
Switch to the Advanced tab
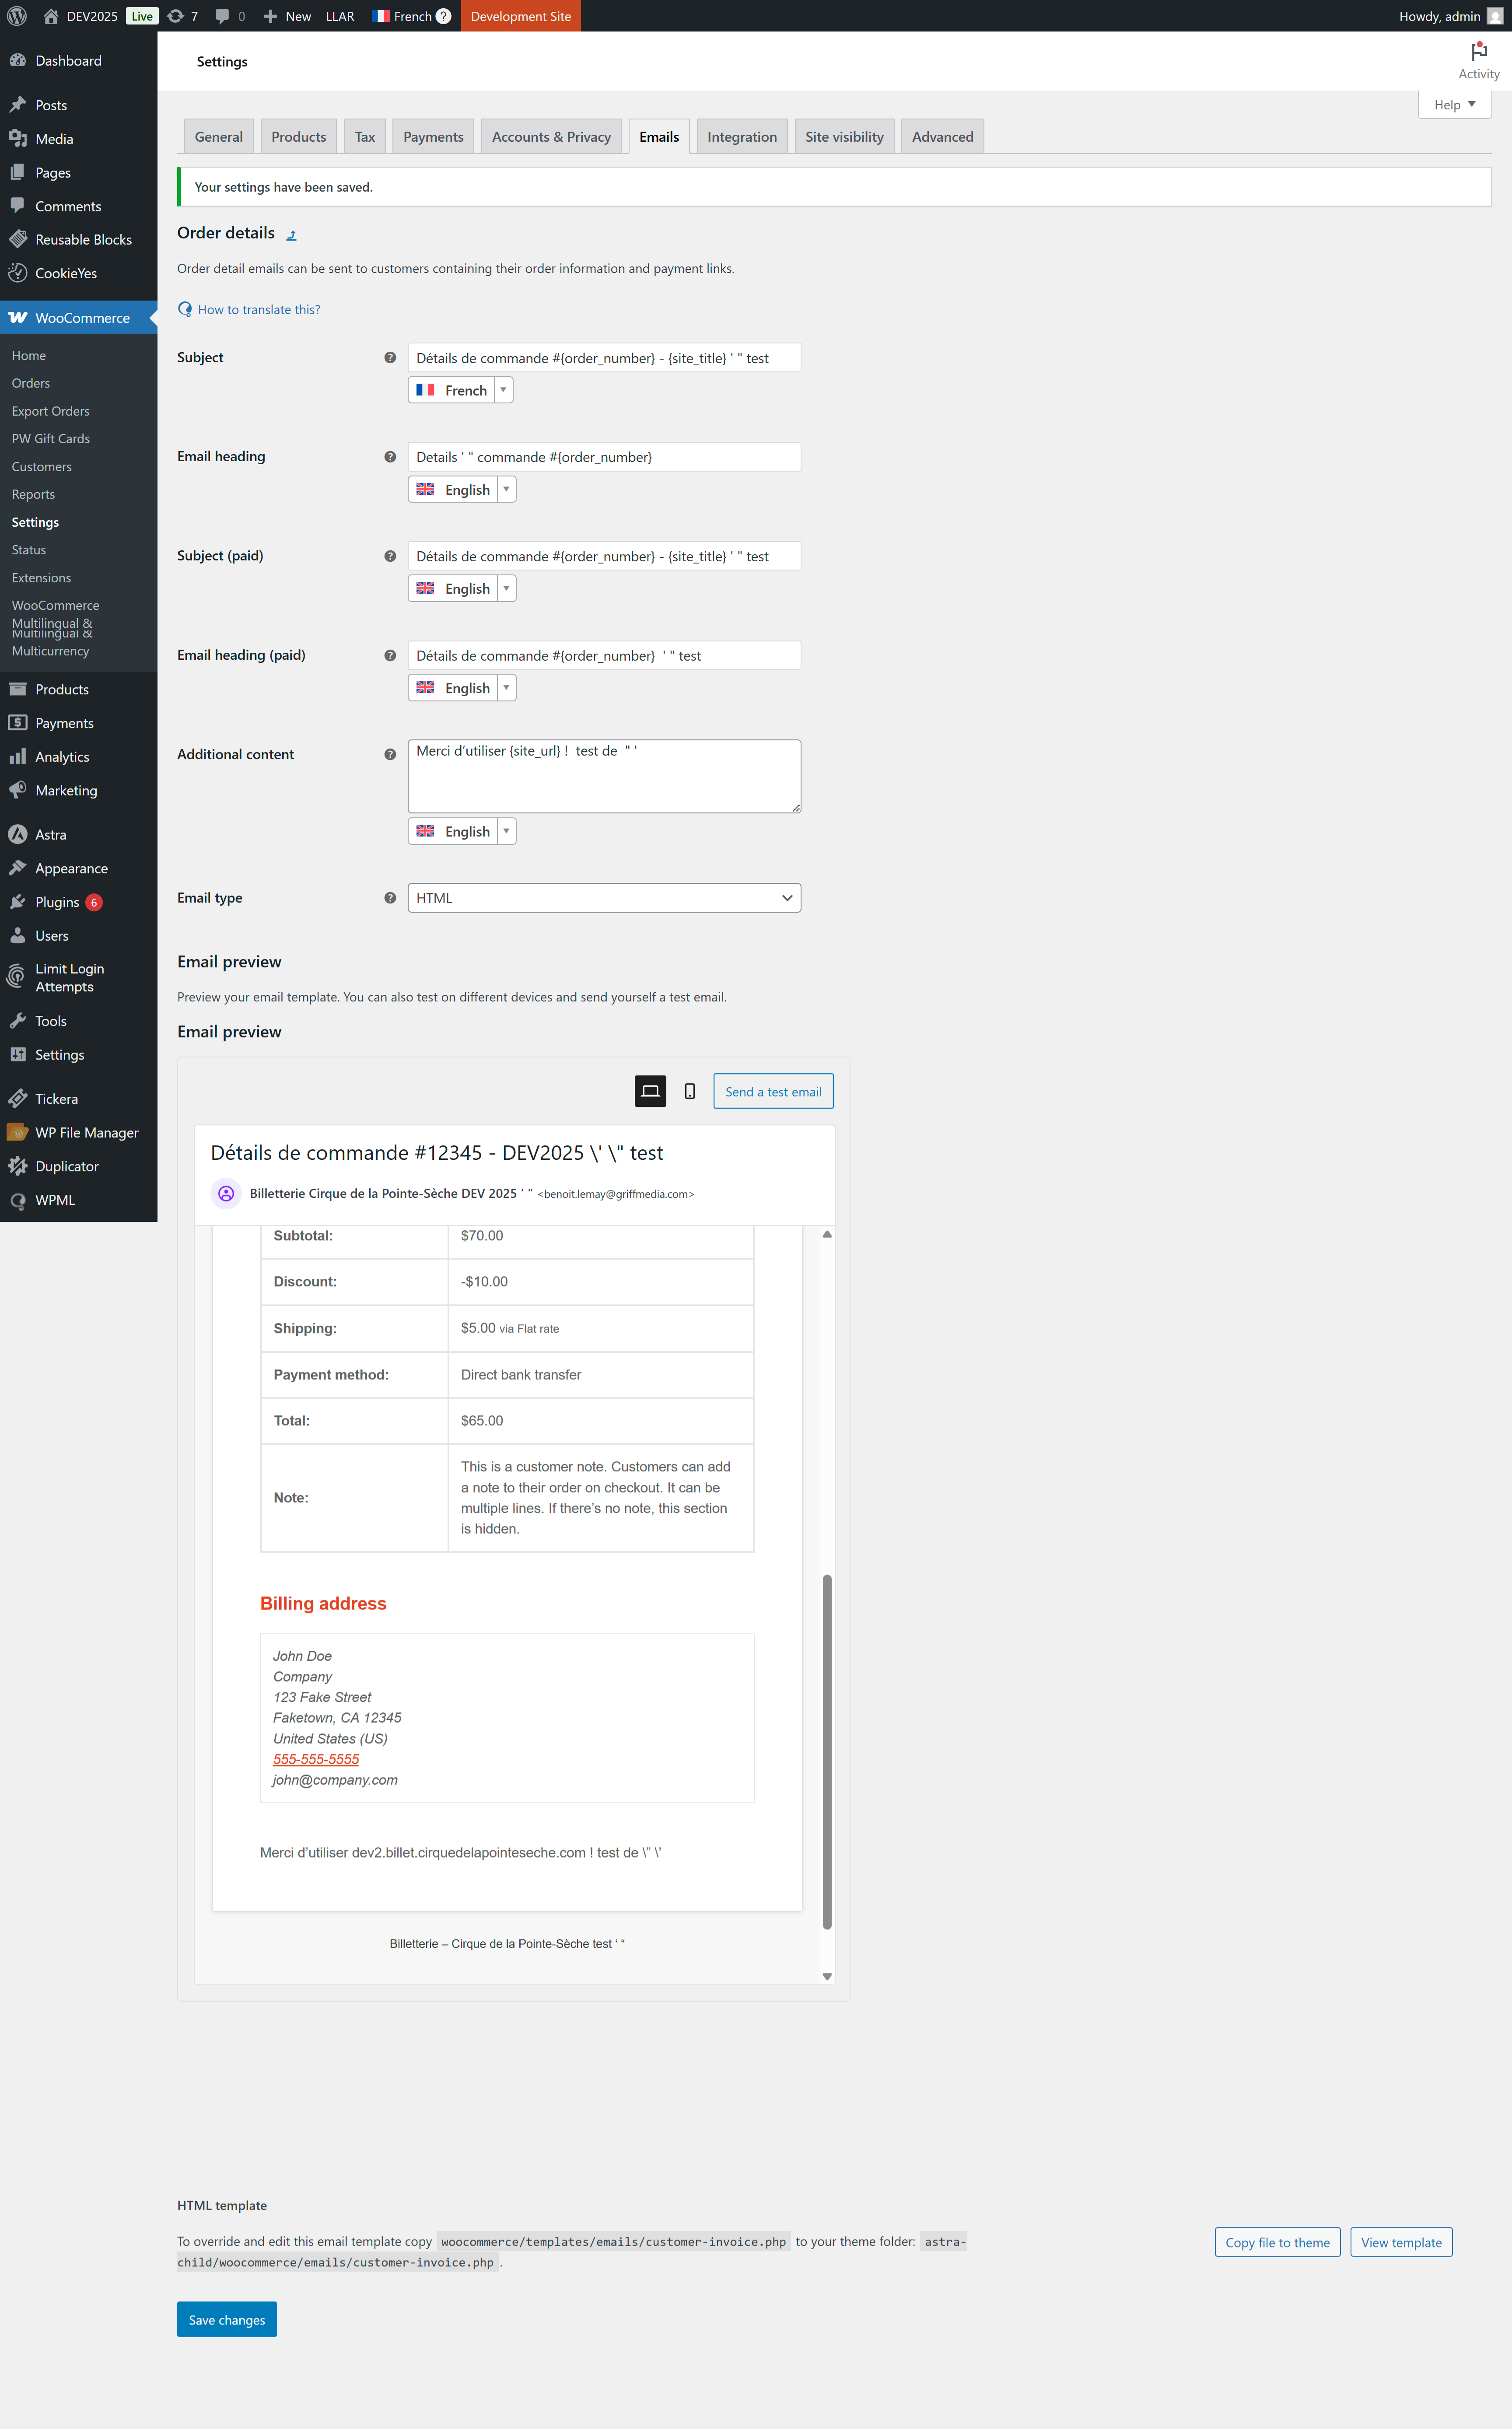pos(942,137)
